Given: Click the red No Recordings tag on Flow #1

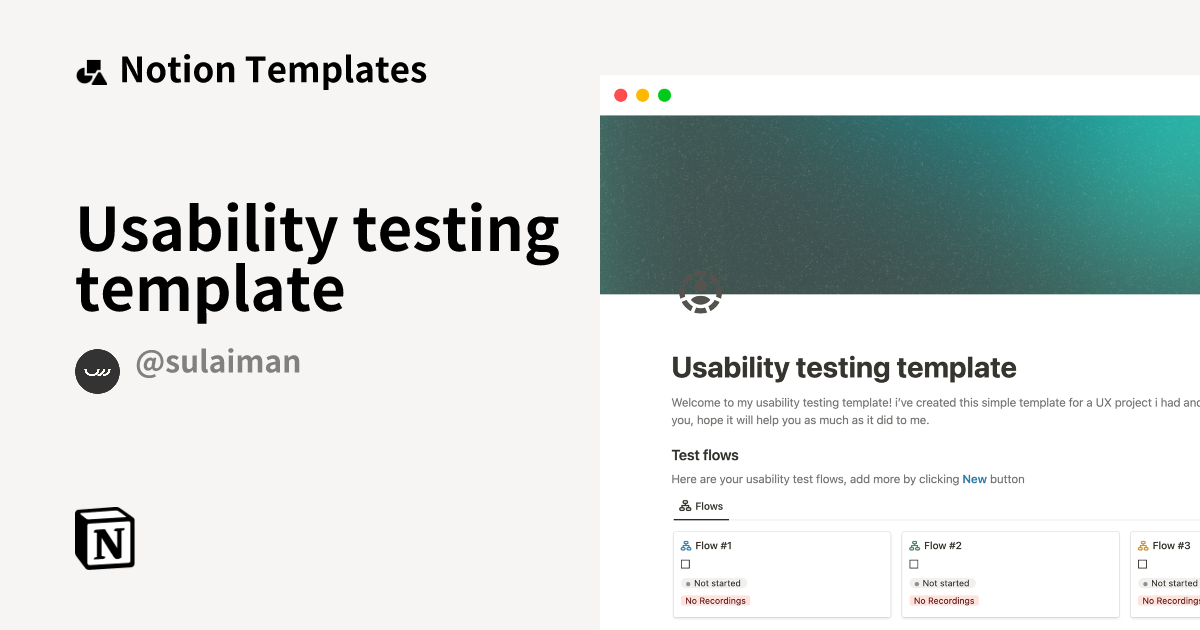Looking at the screenshot, I should (715, 600).
